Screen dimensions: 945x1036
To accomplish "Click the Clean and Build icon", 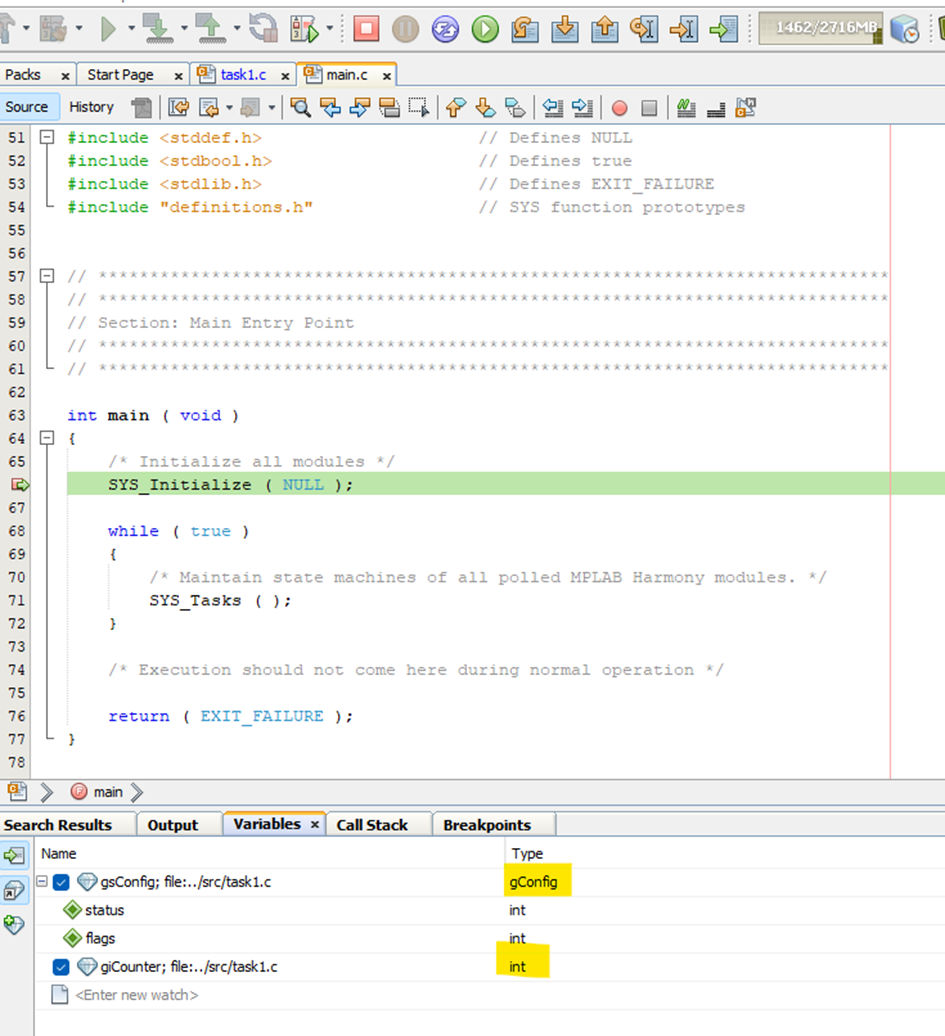I will coord(53,29).
